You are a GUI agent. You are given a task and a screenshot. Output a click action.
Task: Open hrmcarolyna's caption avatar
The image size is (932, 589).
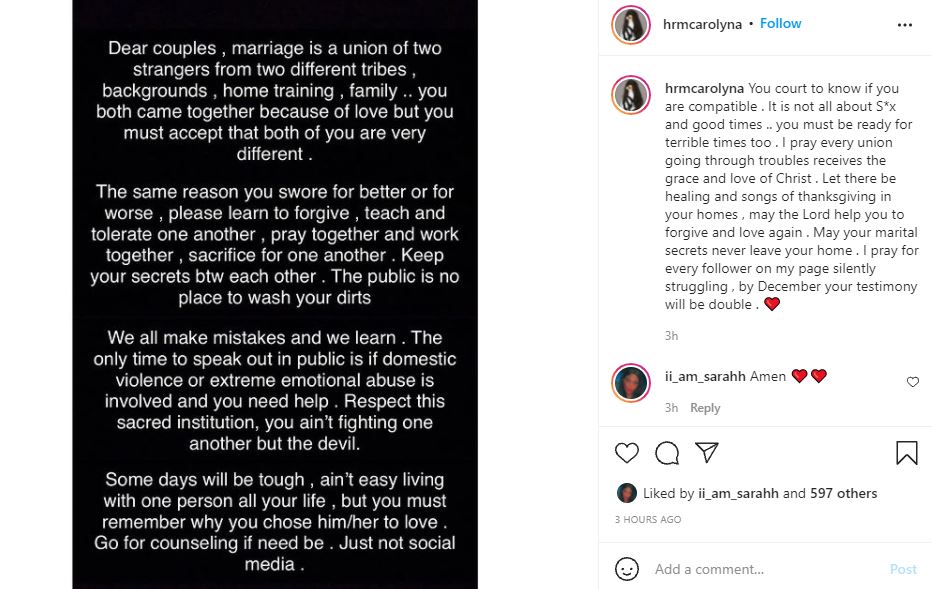631,95
